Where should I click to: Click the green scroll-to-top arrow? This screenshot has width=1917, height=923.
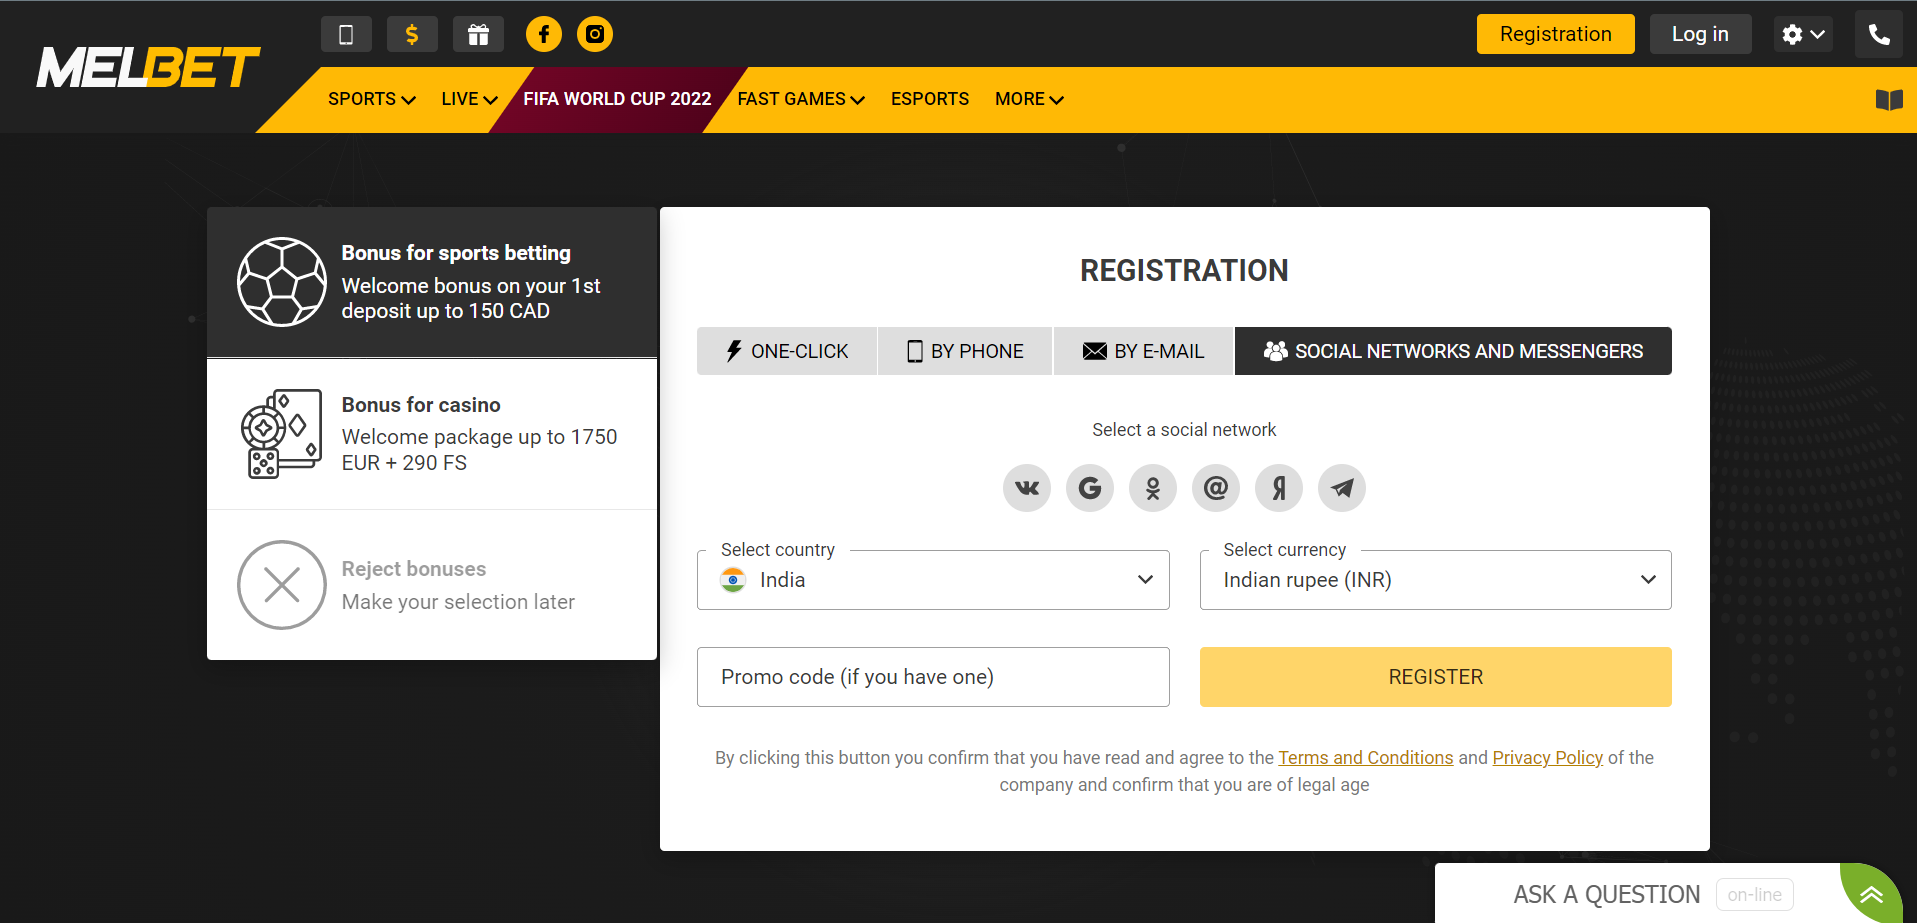point(1871,894)
